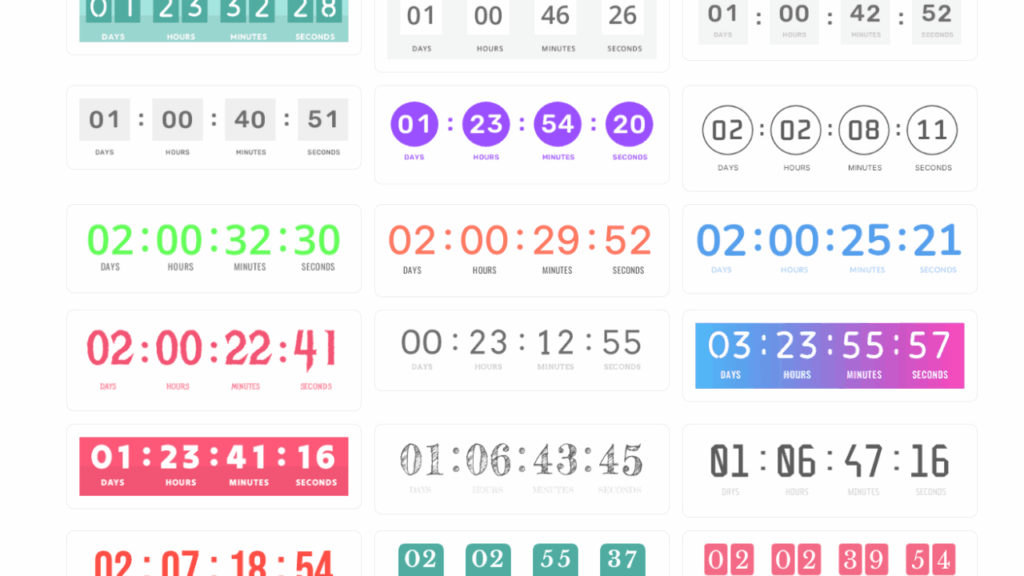
Task: Select the teal flip-clock countdown timer
Action: 213,22
